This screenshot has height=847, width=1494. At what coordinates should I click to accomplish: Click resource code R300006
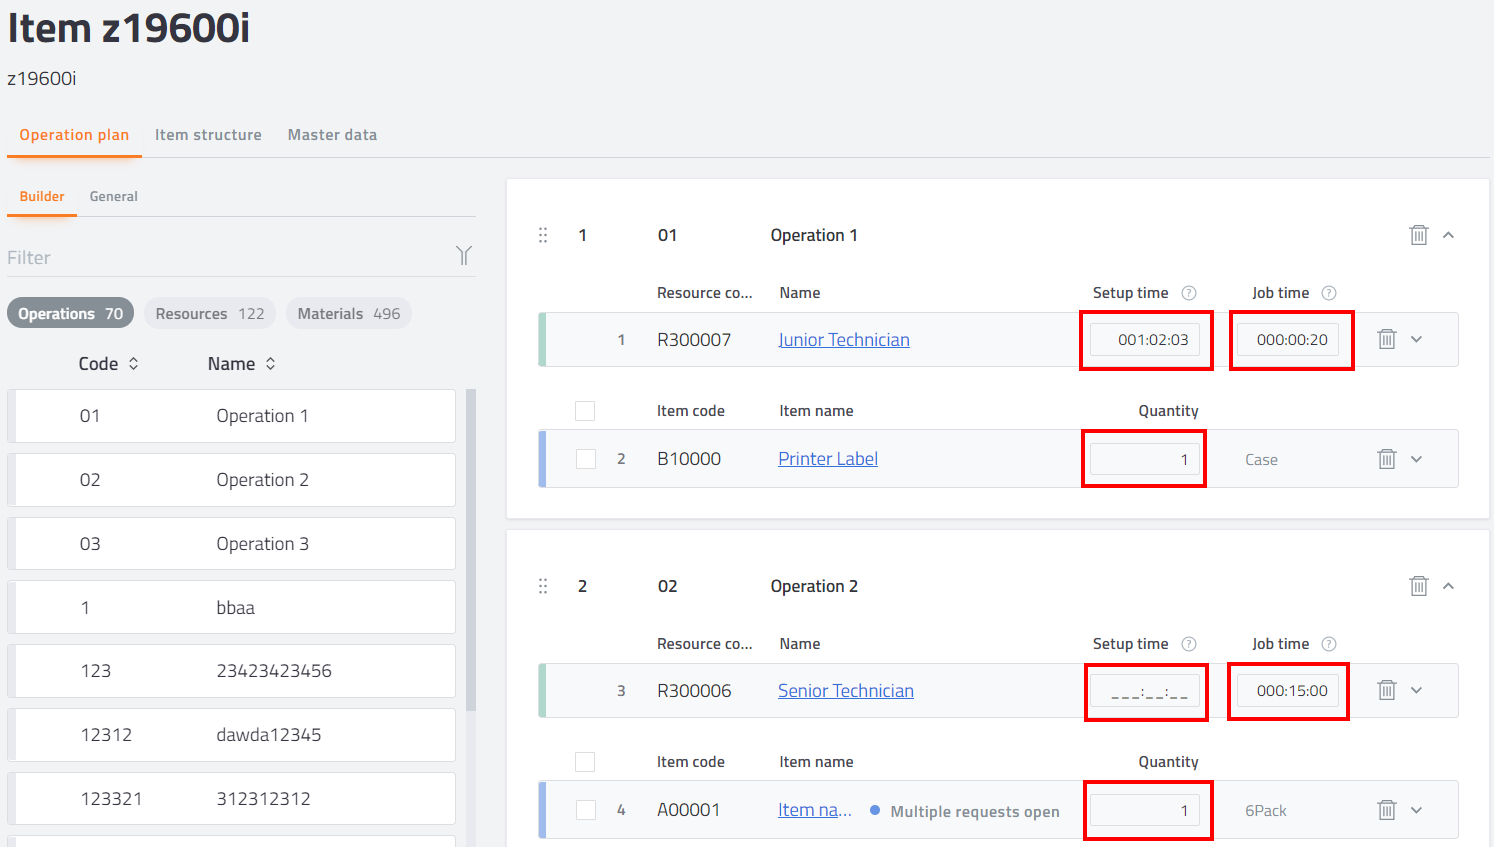coord(694,691)
